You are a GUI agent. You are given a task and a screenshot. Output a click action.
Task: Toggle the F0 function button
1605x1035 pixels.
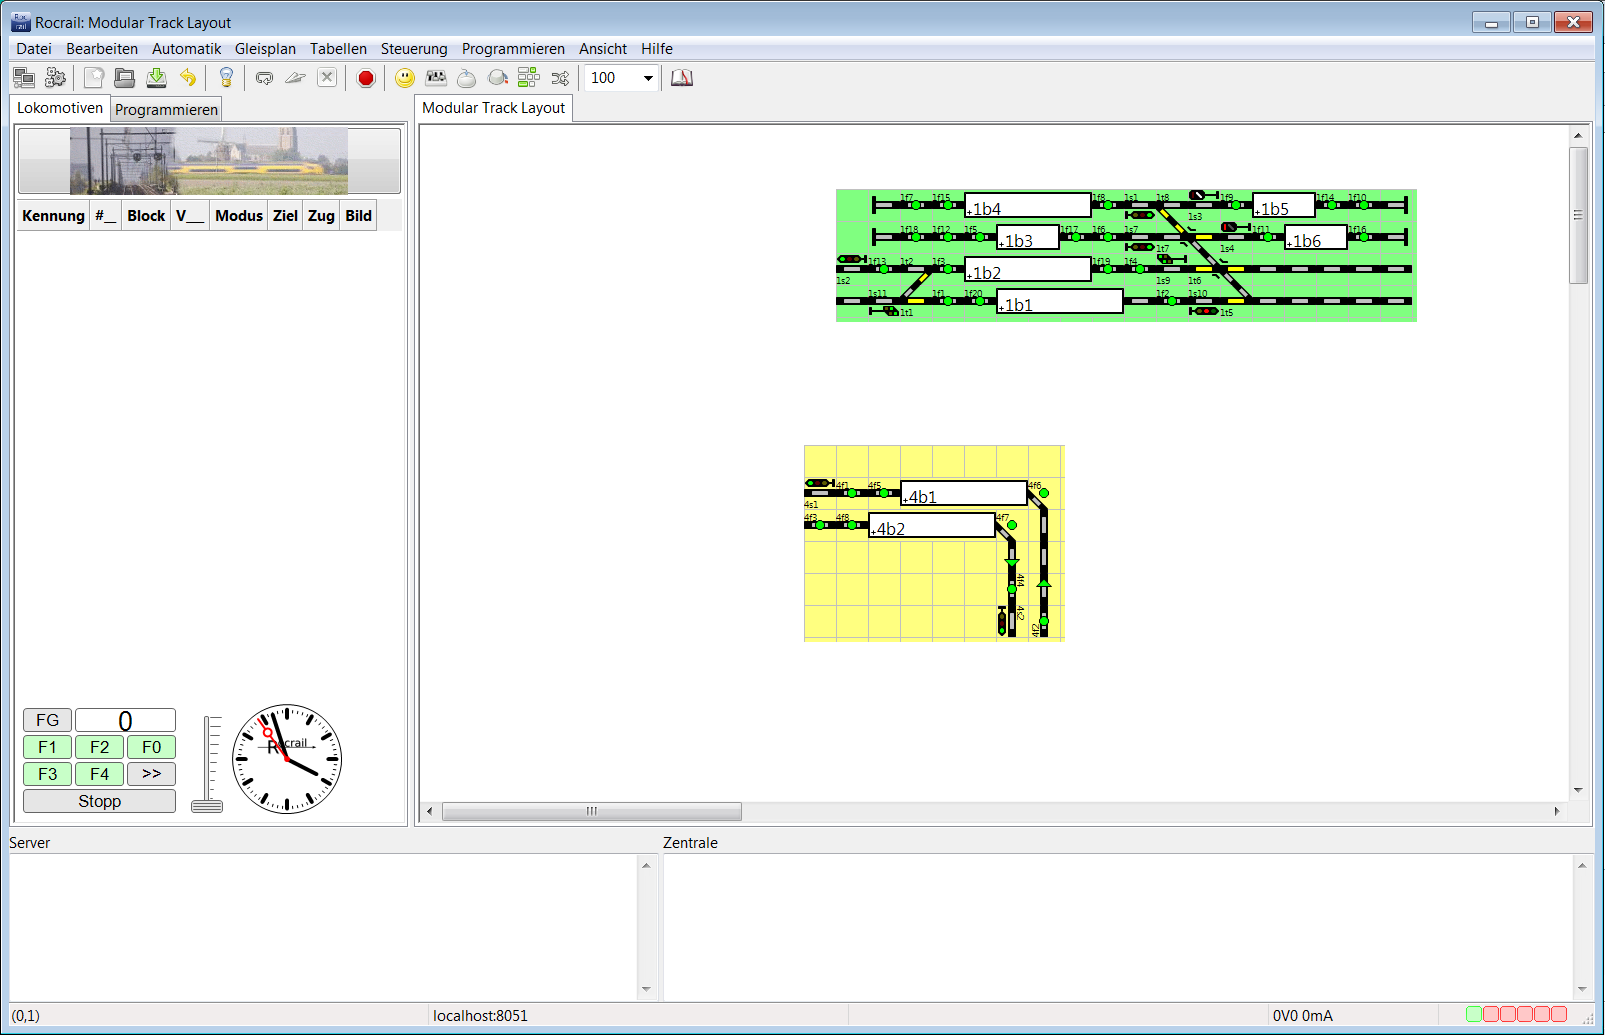(x=151, y=747)
